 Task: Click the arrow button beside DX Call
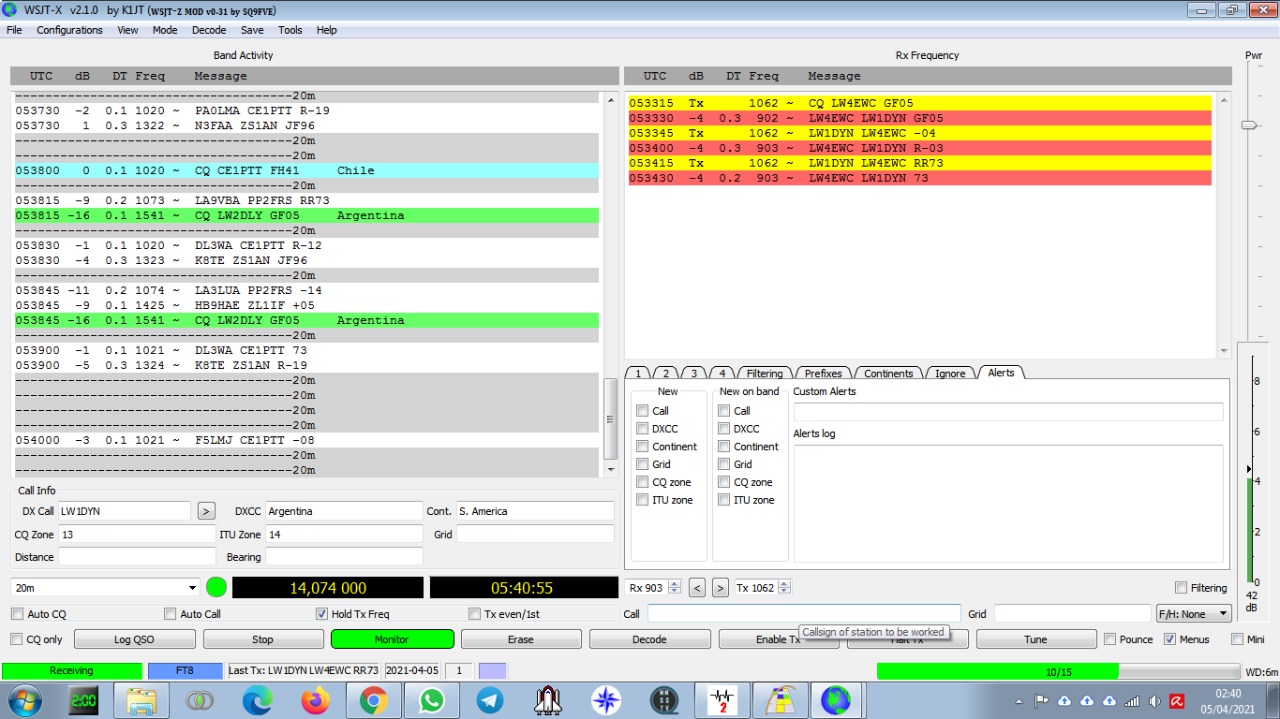206,511
